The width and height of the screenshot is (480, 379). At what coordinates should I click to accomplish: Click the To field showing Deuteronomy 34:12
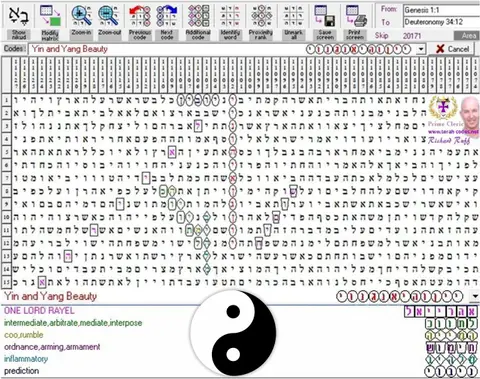coord(441,22)
